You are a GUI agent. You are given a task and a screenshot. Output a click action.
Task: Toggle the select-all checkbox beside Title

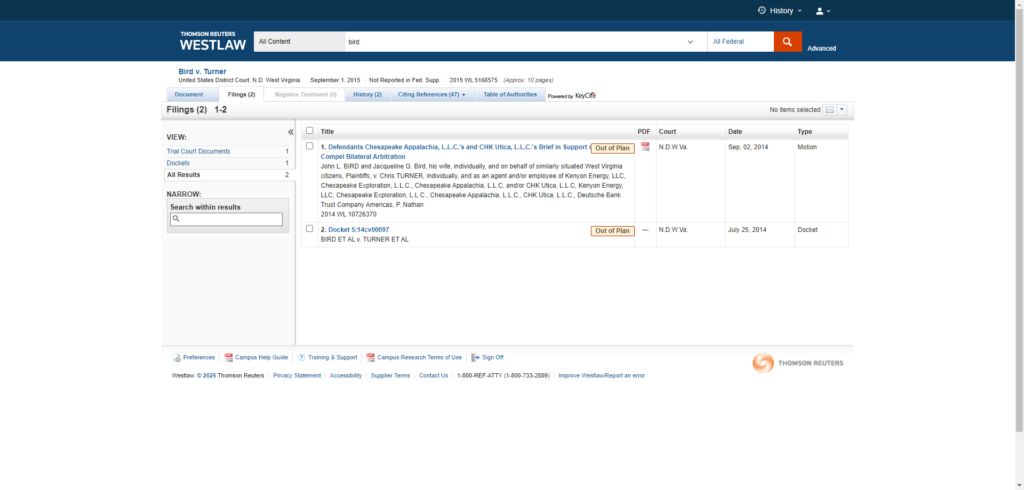[x=310, y=131]
